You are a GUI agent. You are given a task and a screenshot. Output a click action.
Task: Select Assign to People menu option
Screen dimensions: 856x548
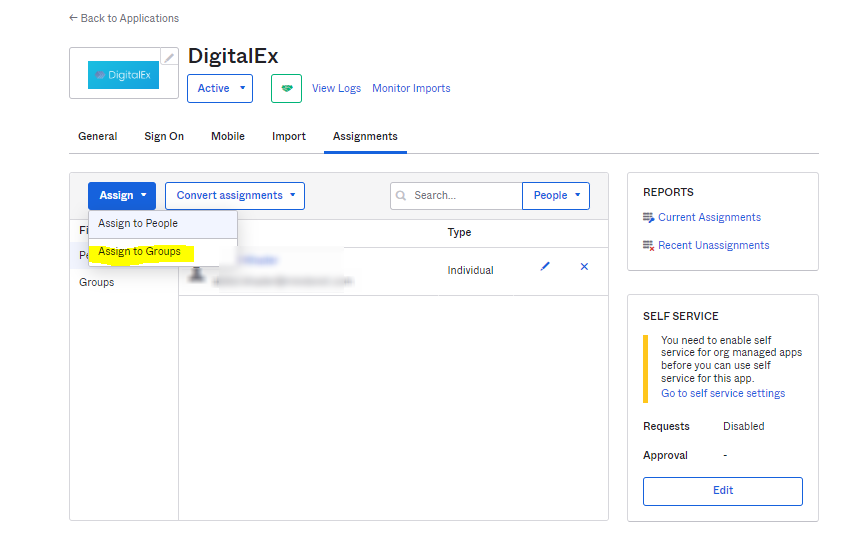(138, 223)
